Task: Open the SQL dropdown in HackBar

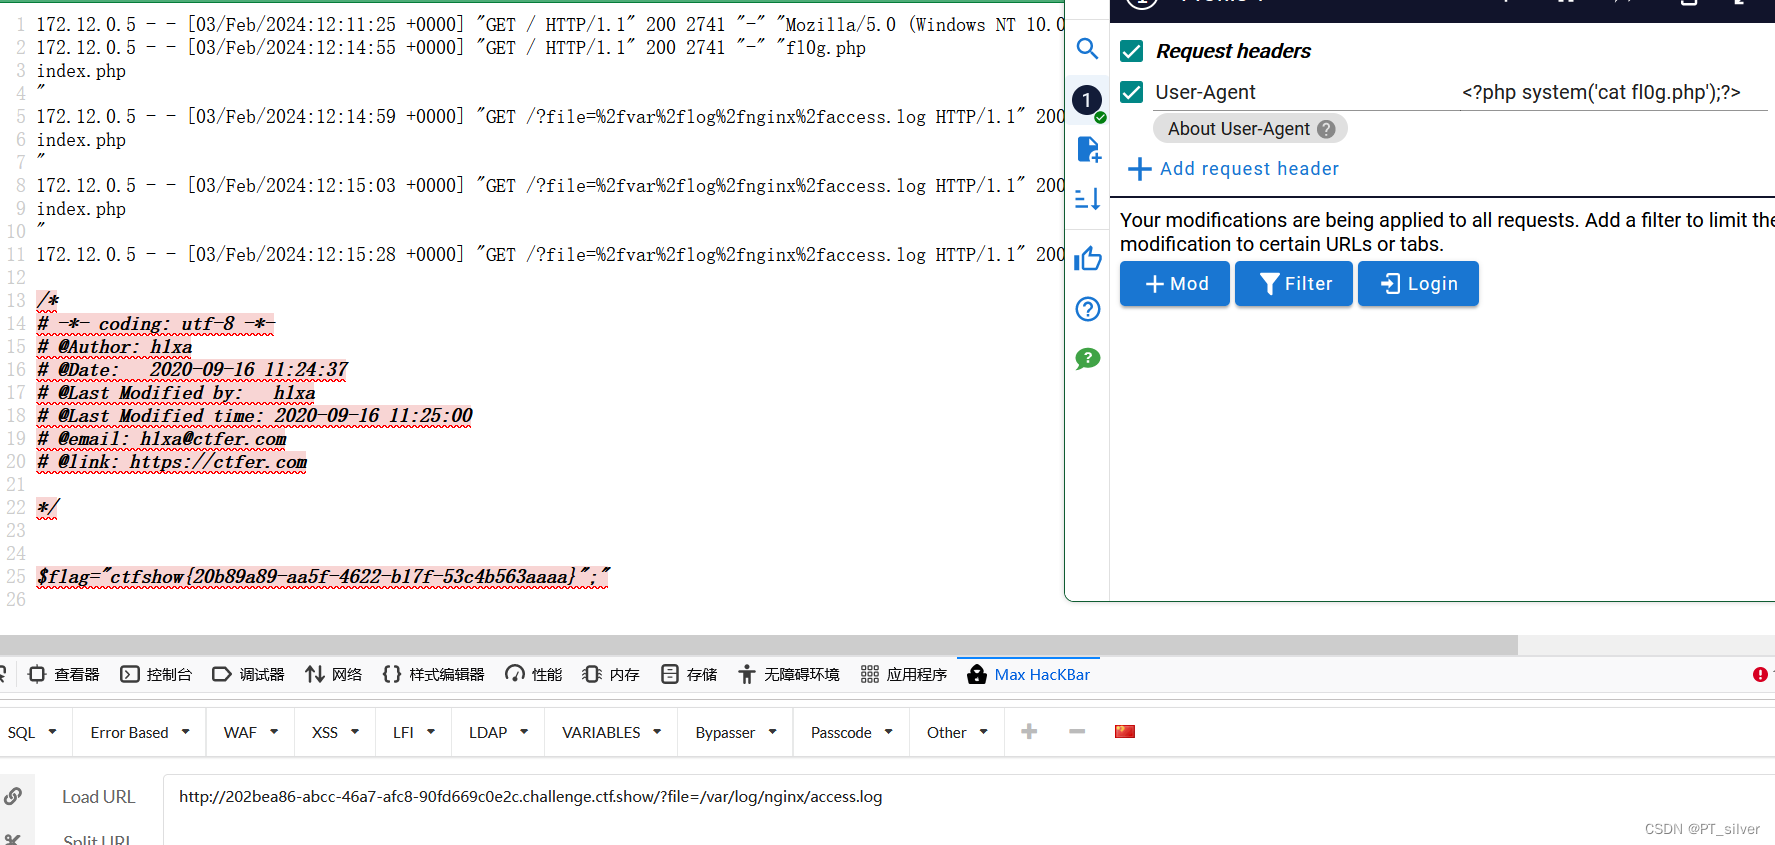Action: click(32, 732)
